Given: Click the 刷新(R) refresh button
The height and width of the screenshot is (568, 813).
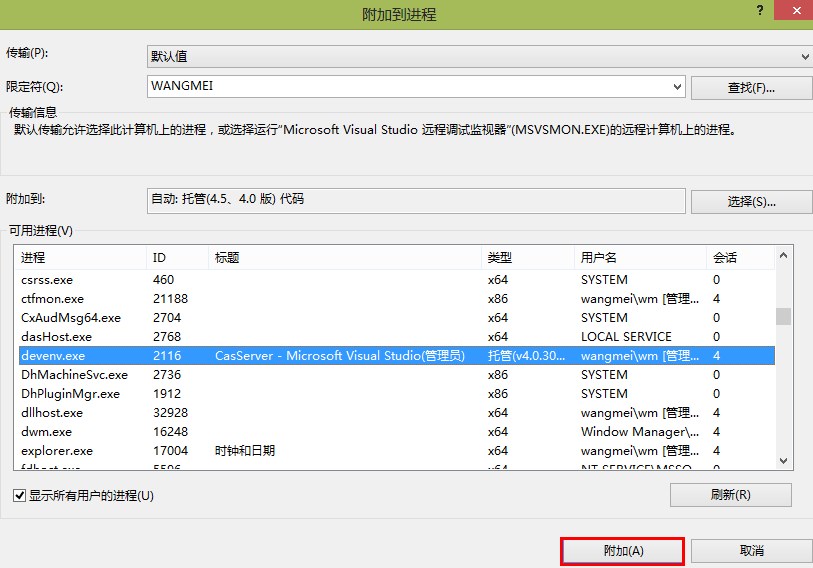Looking at the screenshot, I should 731,495.
